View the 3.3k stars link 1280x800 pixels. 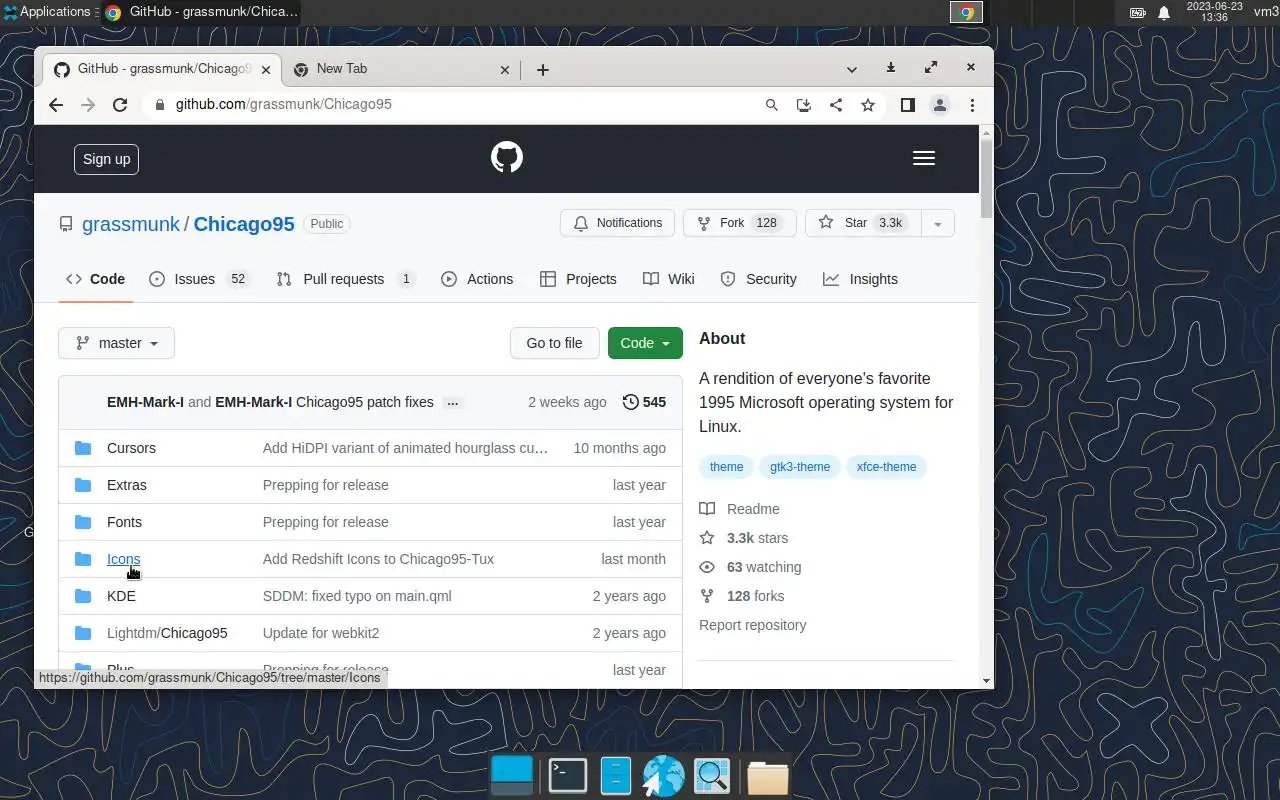[x=744, y=538]
